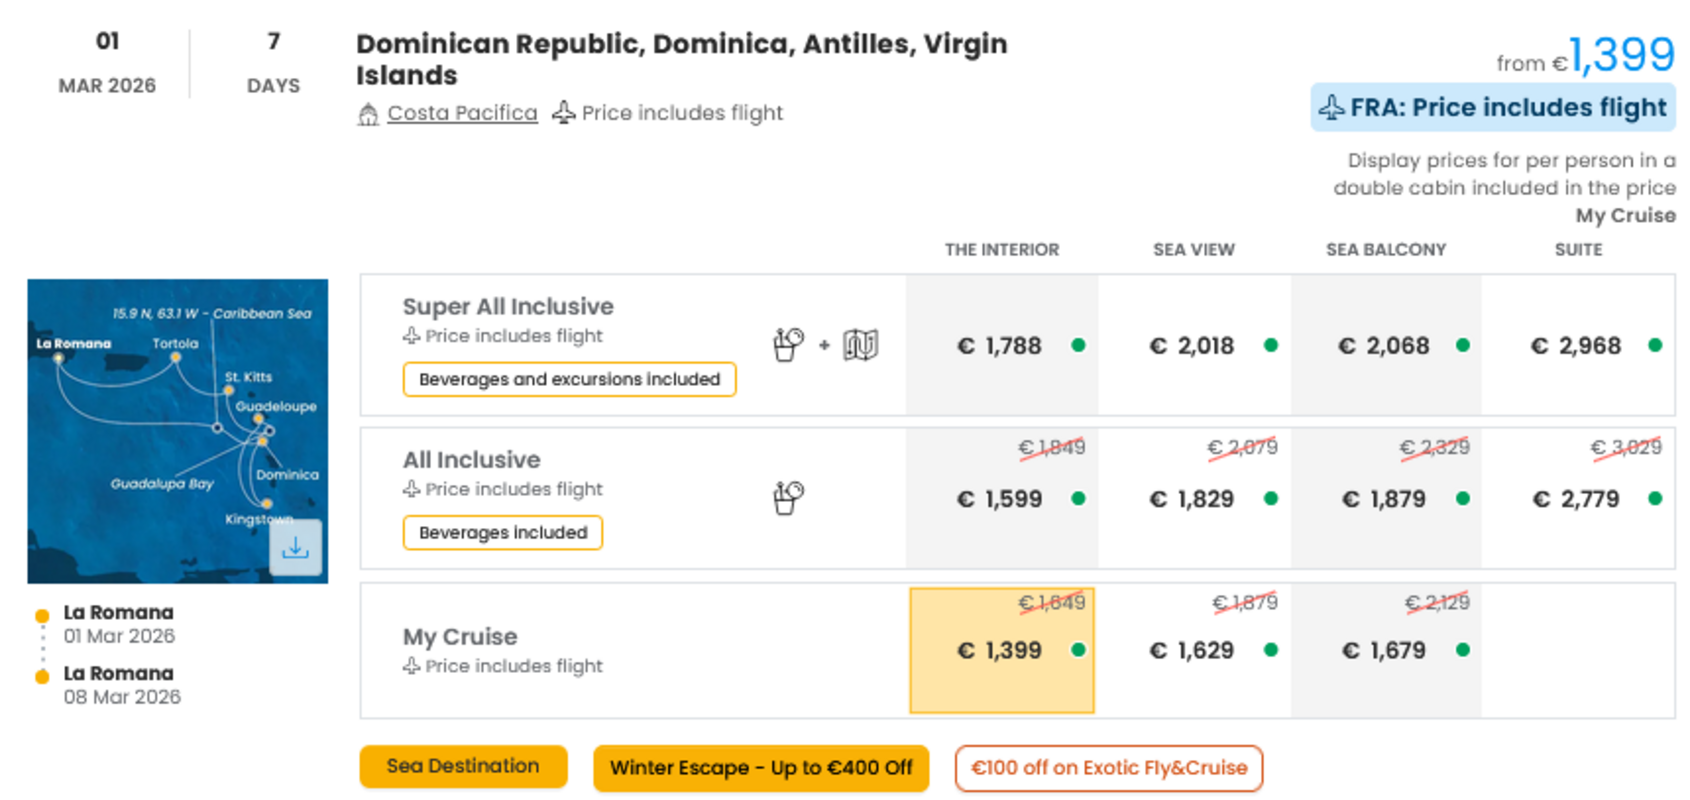Click the beverages icon in All Inclusive row
Image resolution: width=1690 pixels, height=800 pixels.
pos(788,498)
